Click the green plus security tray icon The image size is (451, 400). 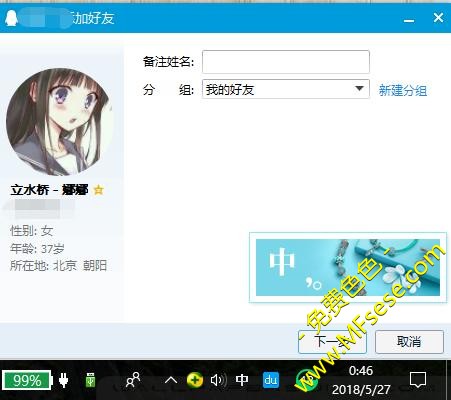point(195,380)
